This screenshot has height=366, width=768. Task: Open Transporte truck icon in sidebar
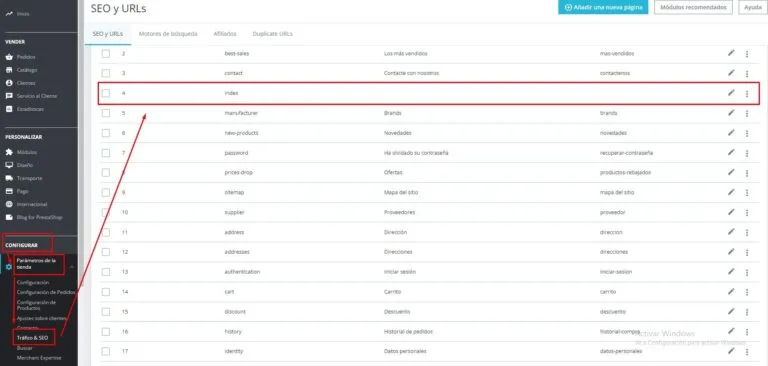(9, 178)
